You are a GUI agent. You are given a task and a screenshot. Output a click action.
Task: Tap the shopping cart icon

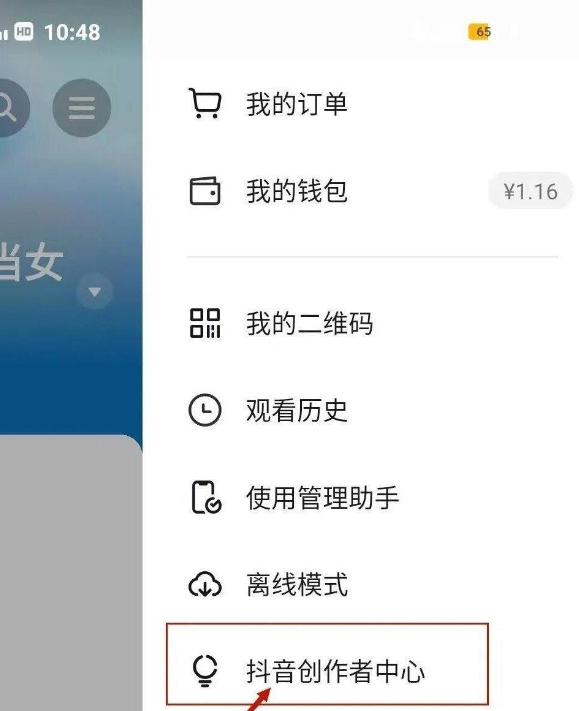point(205,103)
